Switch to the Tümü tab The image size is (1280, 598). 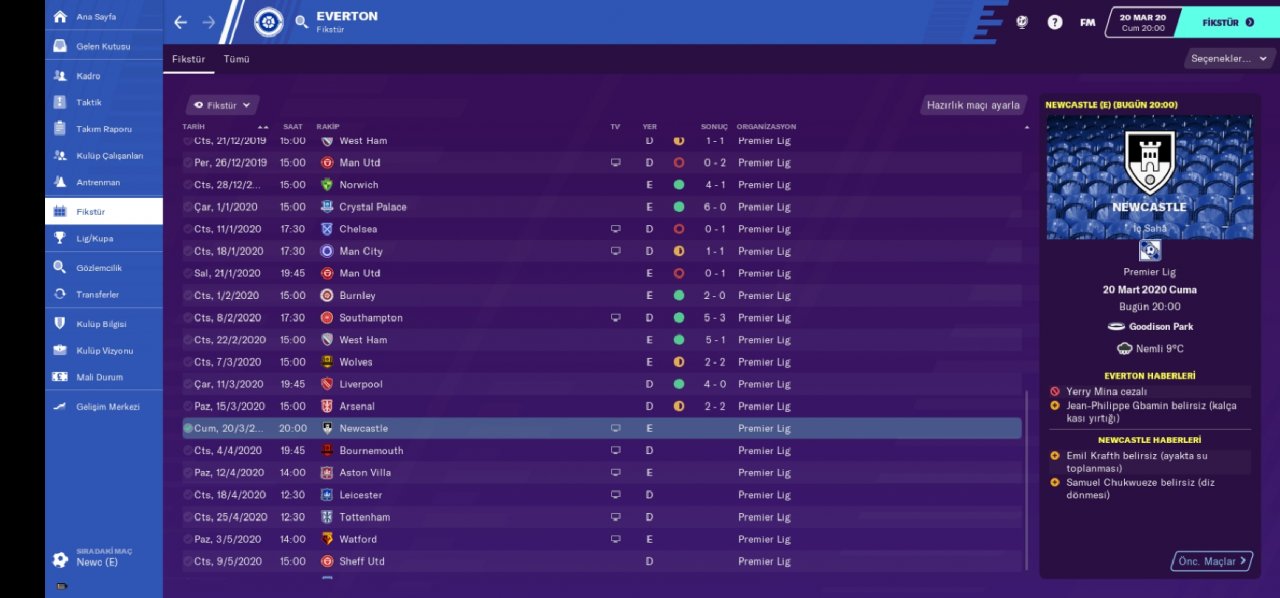[x=236, y=59]
